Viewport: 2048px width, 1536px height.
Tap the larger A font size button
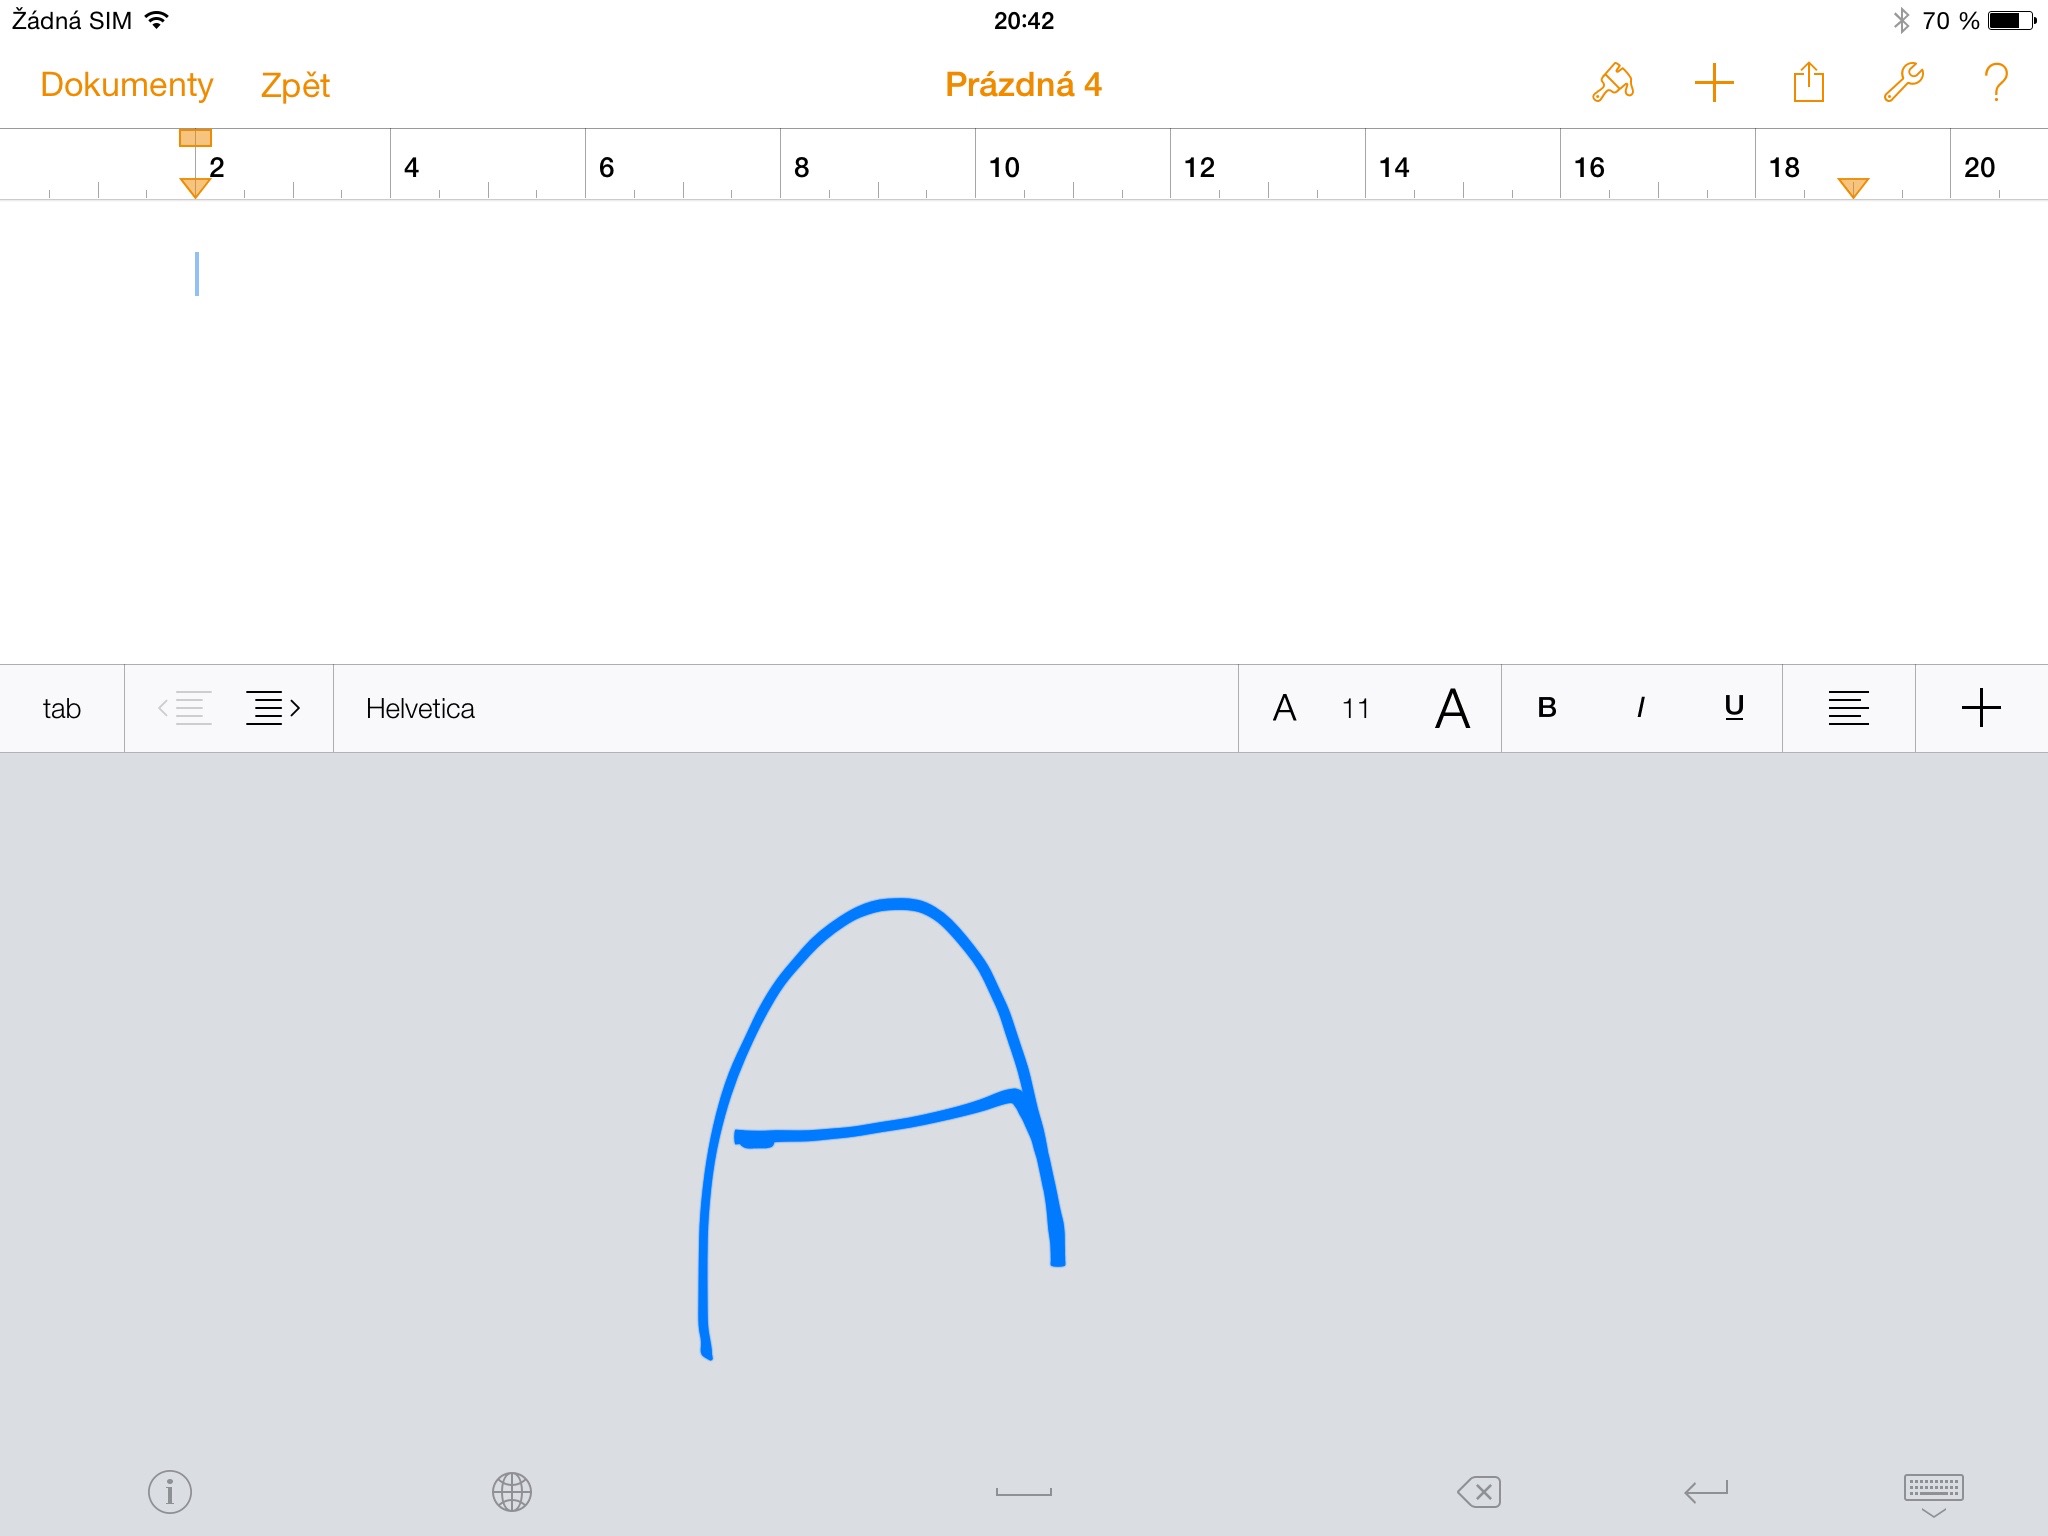1452,708
